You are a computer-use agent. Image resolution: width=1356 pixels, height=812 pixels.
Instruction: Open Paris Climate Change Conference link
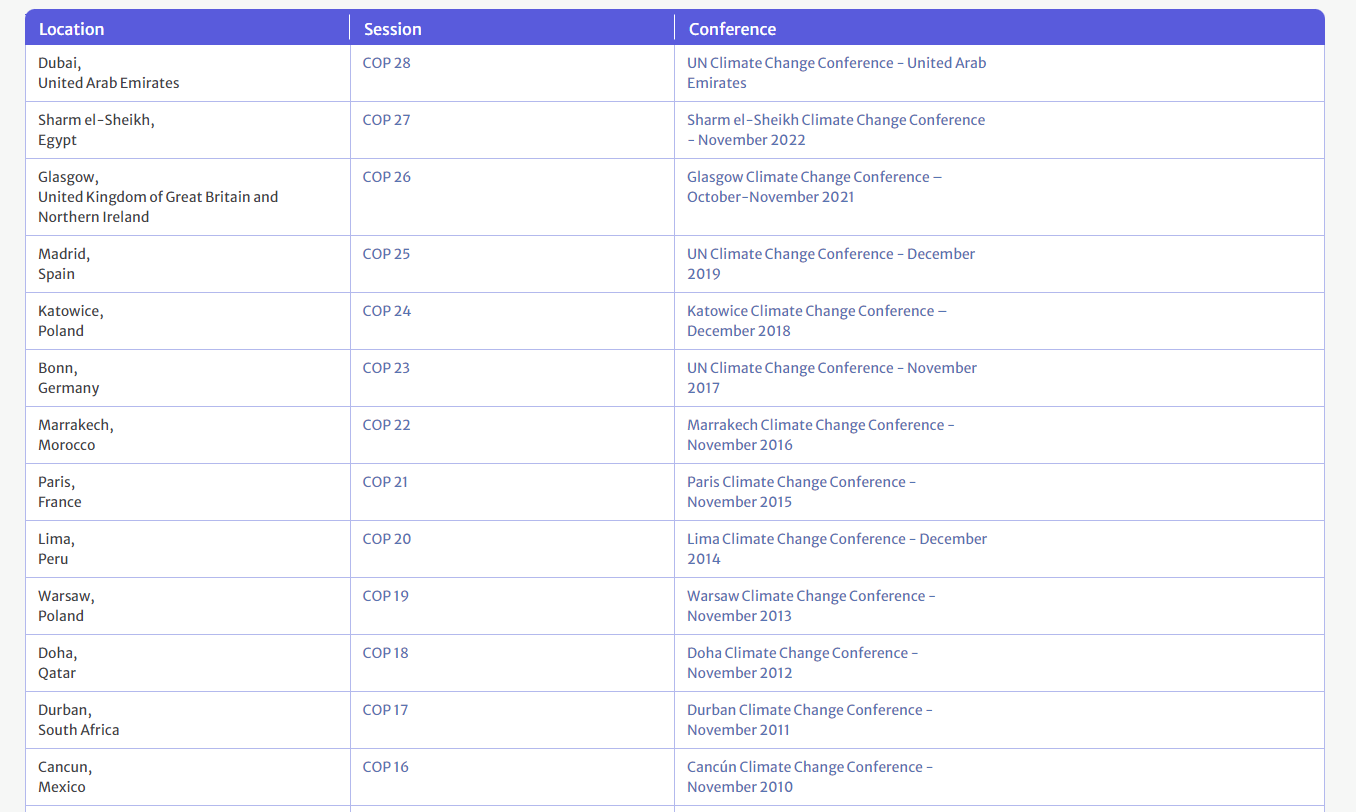click(x=802, y=492)
